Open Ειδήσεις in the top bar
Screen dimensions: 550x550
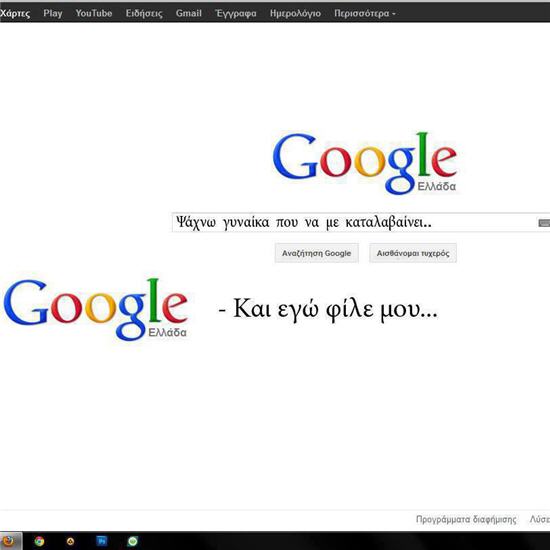(x=144, y=13)
